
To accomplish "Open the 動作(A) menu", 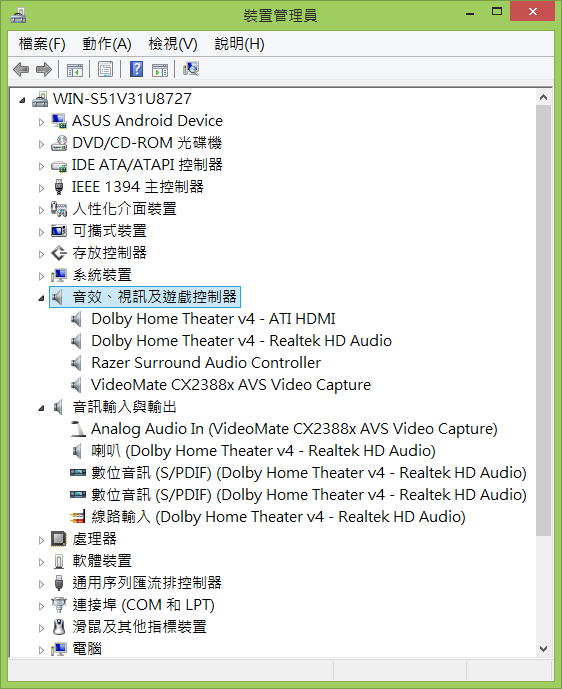I will click(x=107, y=44).
